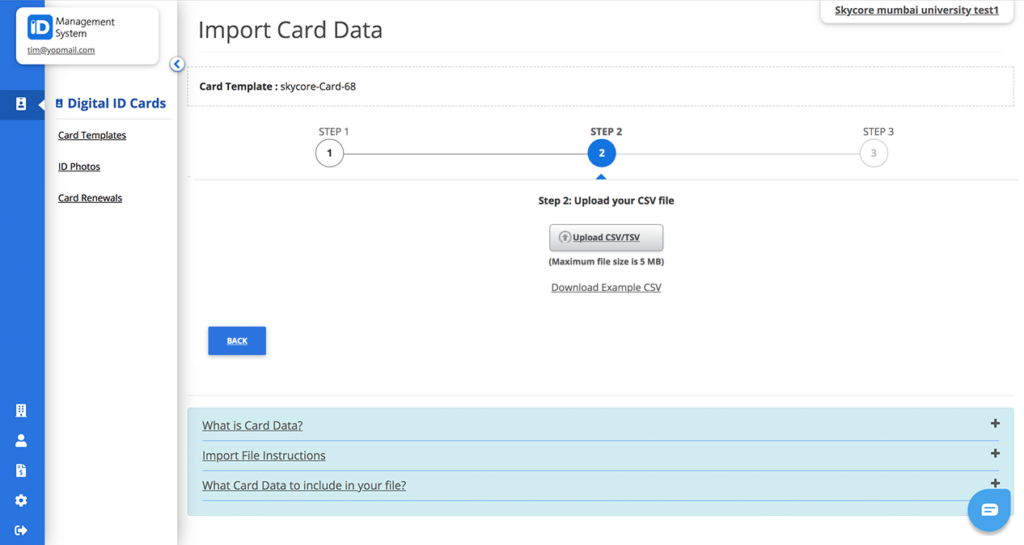The height and width of the screenshot is (545, 1024).
Task: Click the blue BACK button
Action: tap(237, 341)
